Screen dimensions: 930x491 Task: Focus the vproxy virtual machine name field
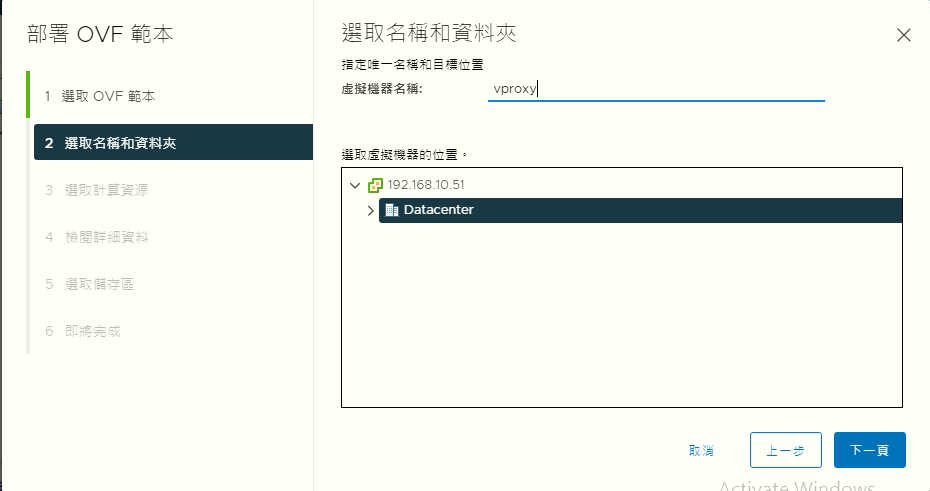point(655,88)
